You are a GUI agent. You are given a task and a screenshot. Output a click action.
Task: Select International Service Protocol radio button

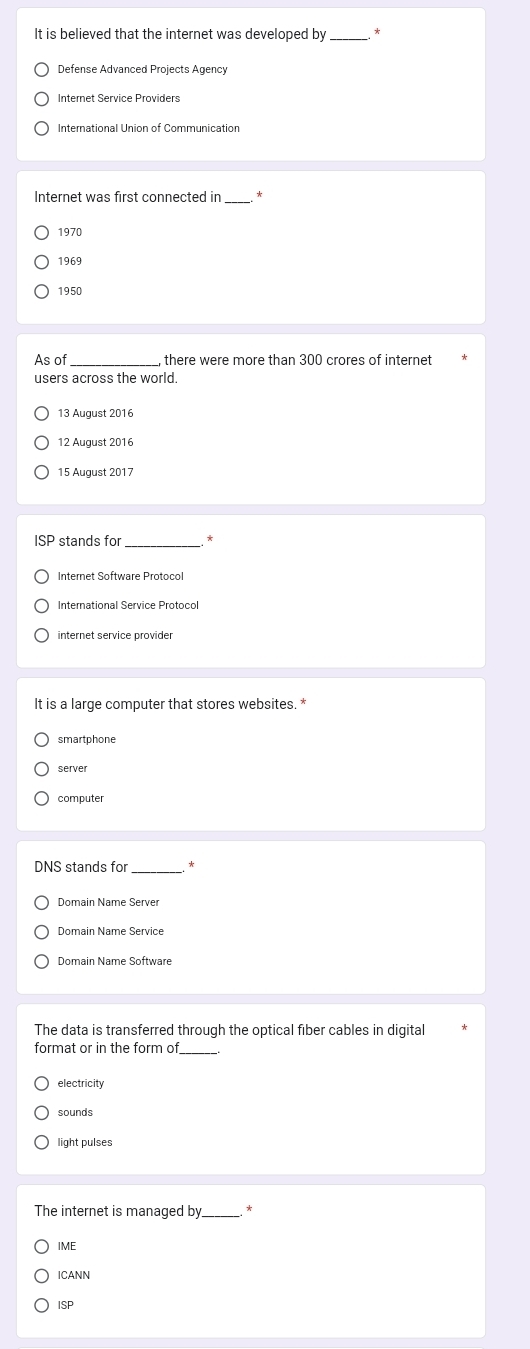[42, 606]
